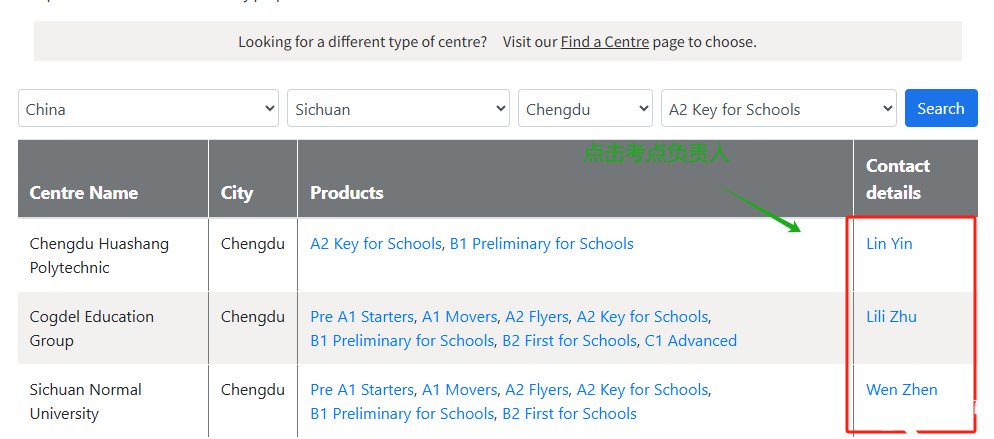Expand the A2 Key for Schools dropdown
The image size is (994, 439).
(x=778, y=108)
